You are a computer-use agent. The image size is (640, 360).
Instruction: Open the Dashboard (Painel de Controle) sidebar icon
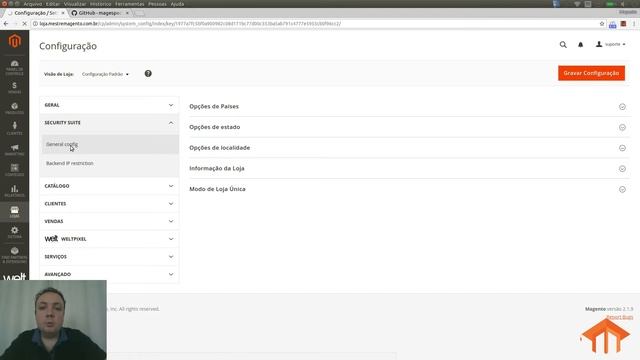click(x=14, y=67)
